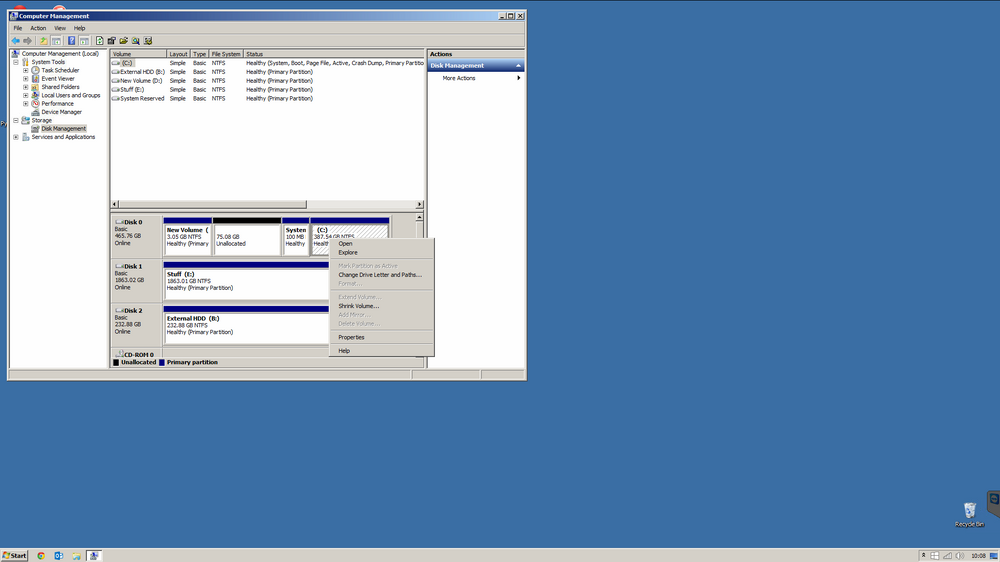Collapse the Disk Management actions header
This screenshot has height=562, width=1000.
[x=518, y=66]
